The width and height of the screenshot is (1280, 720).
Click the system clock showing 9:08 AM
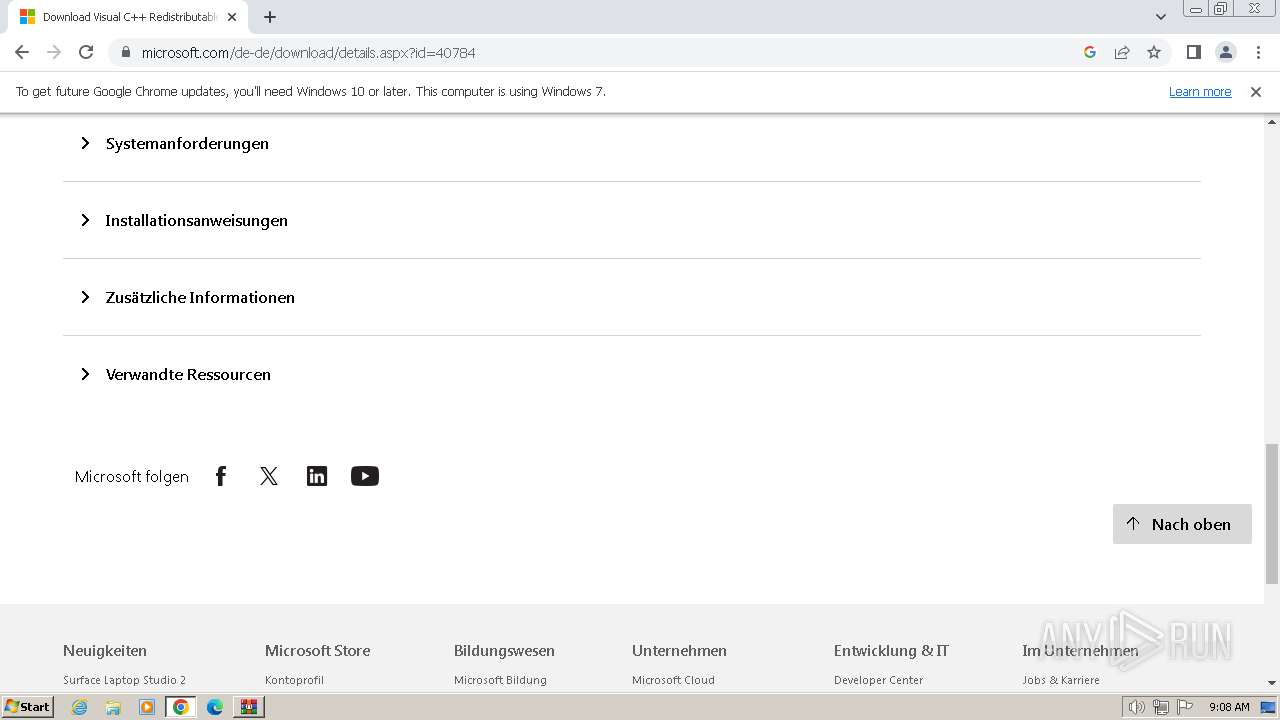click(1229, 707)
